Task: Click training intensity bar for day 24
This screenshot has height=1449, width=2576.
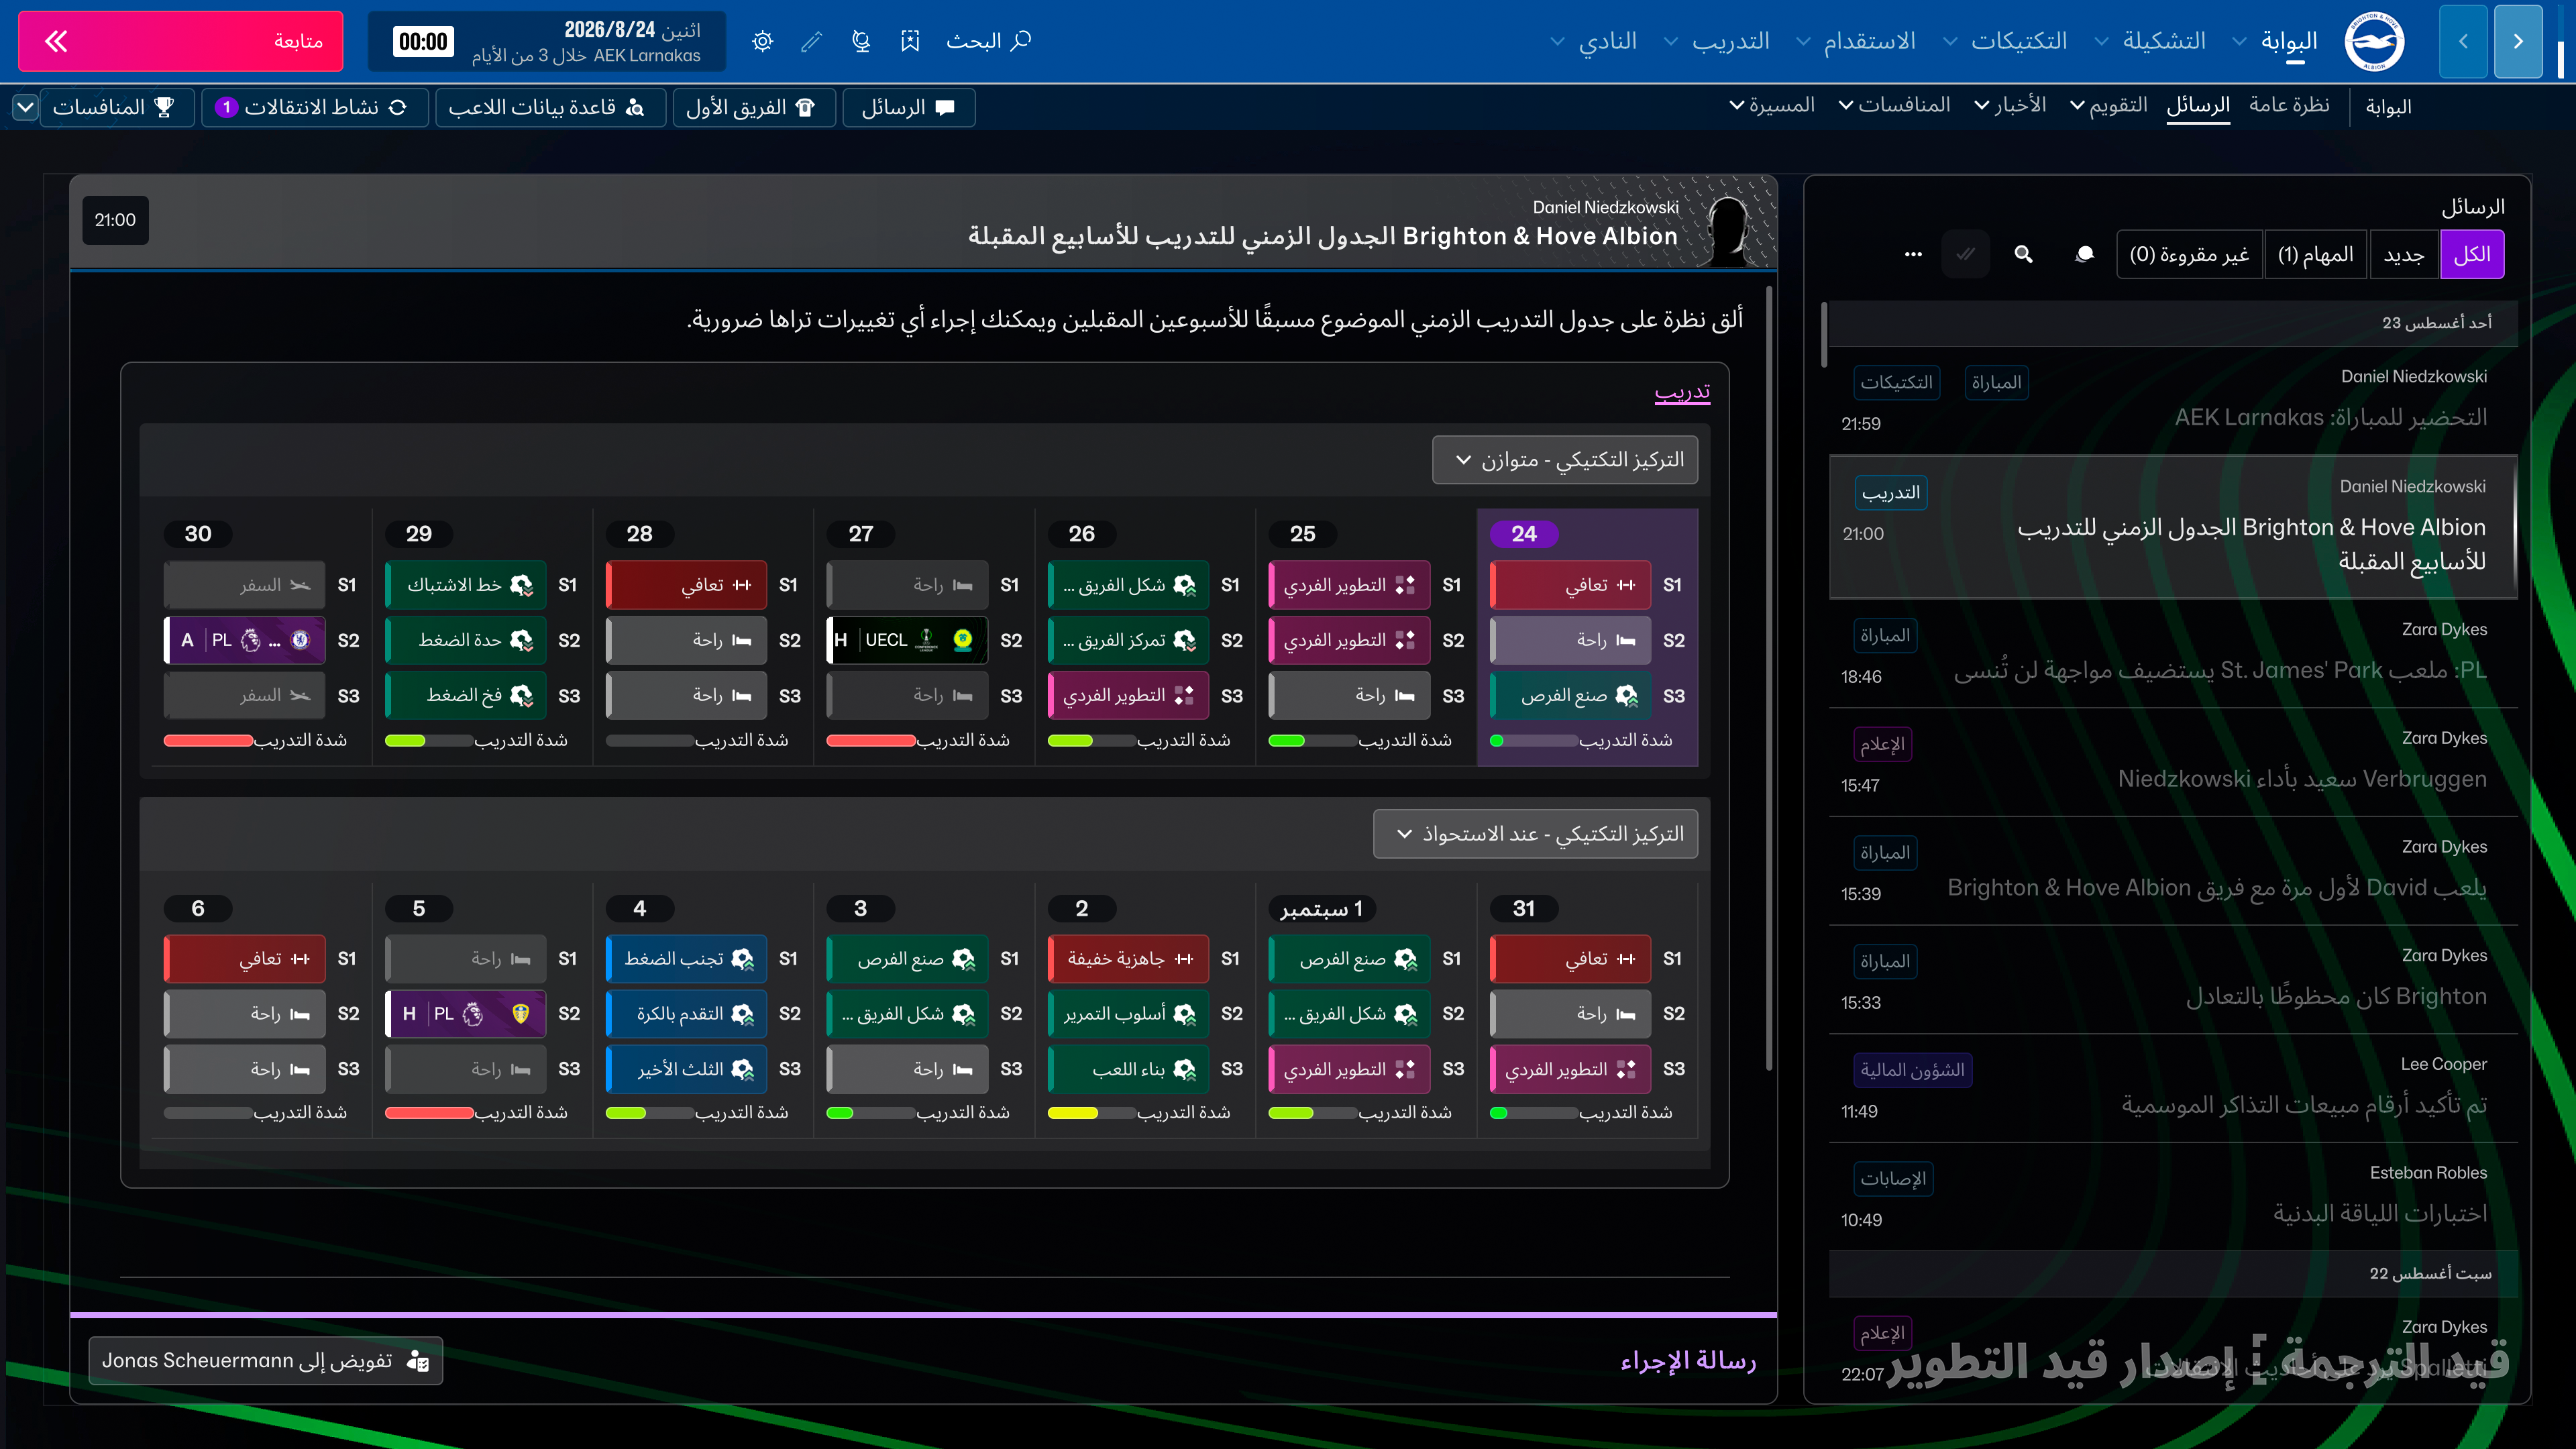Action: click(x=1535, y=741)
